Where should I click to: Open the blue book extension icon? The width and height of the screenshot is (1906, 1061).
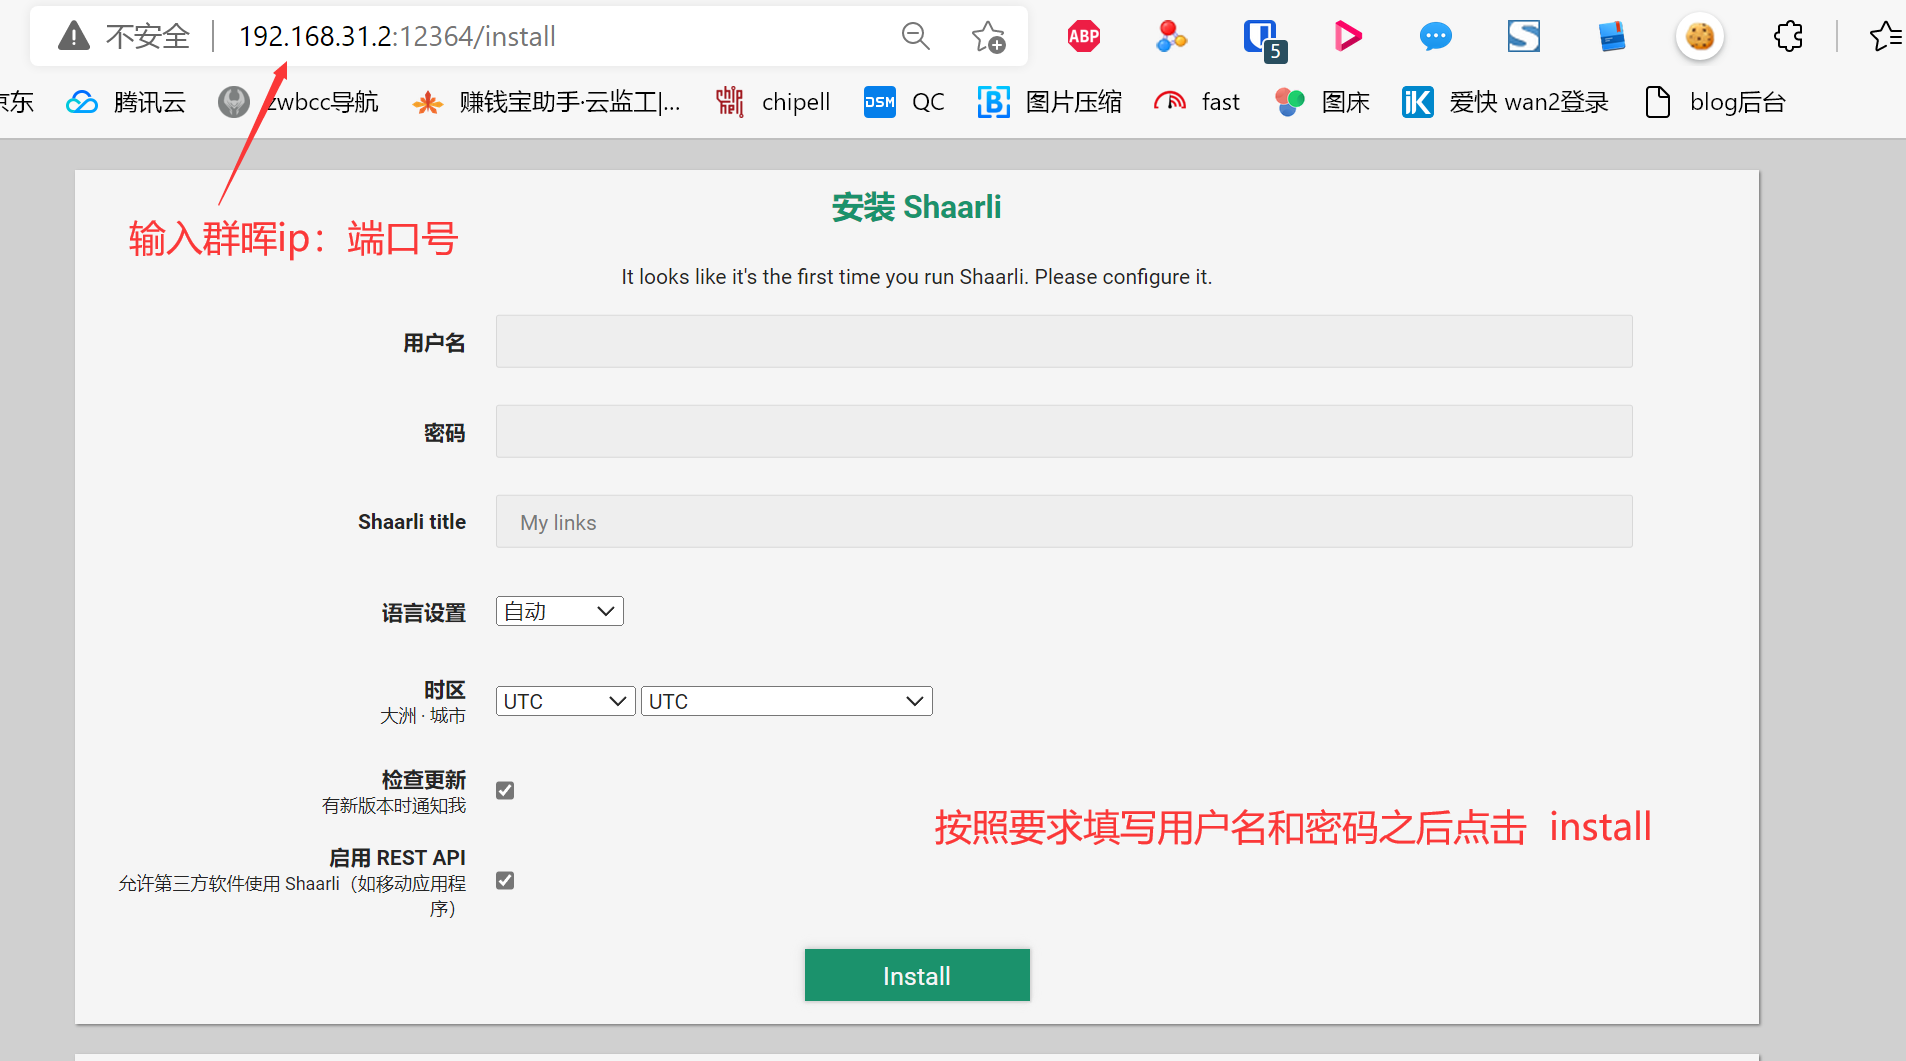pyautogui.click(x=1612, y=37)
